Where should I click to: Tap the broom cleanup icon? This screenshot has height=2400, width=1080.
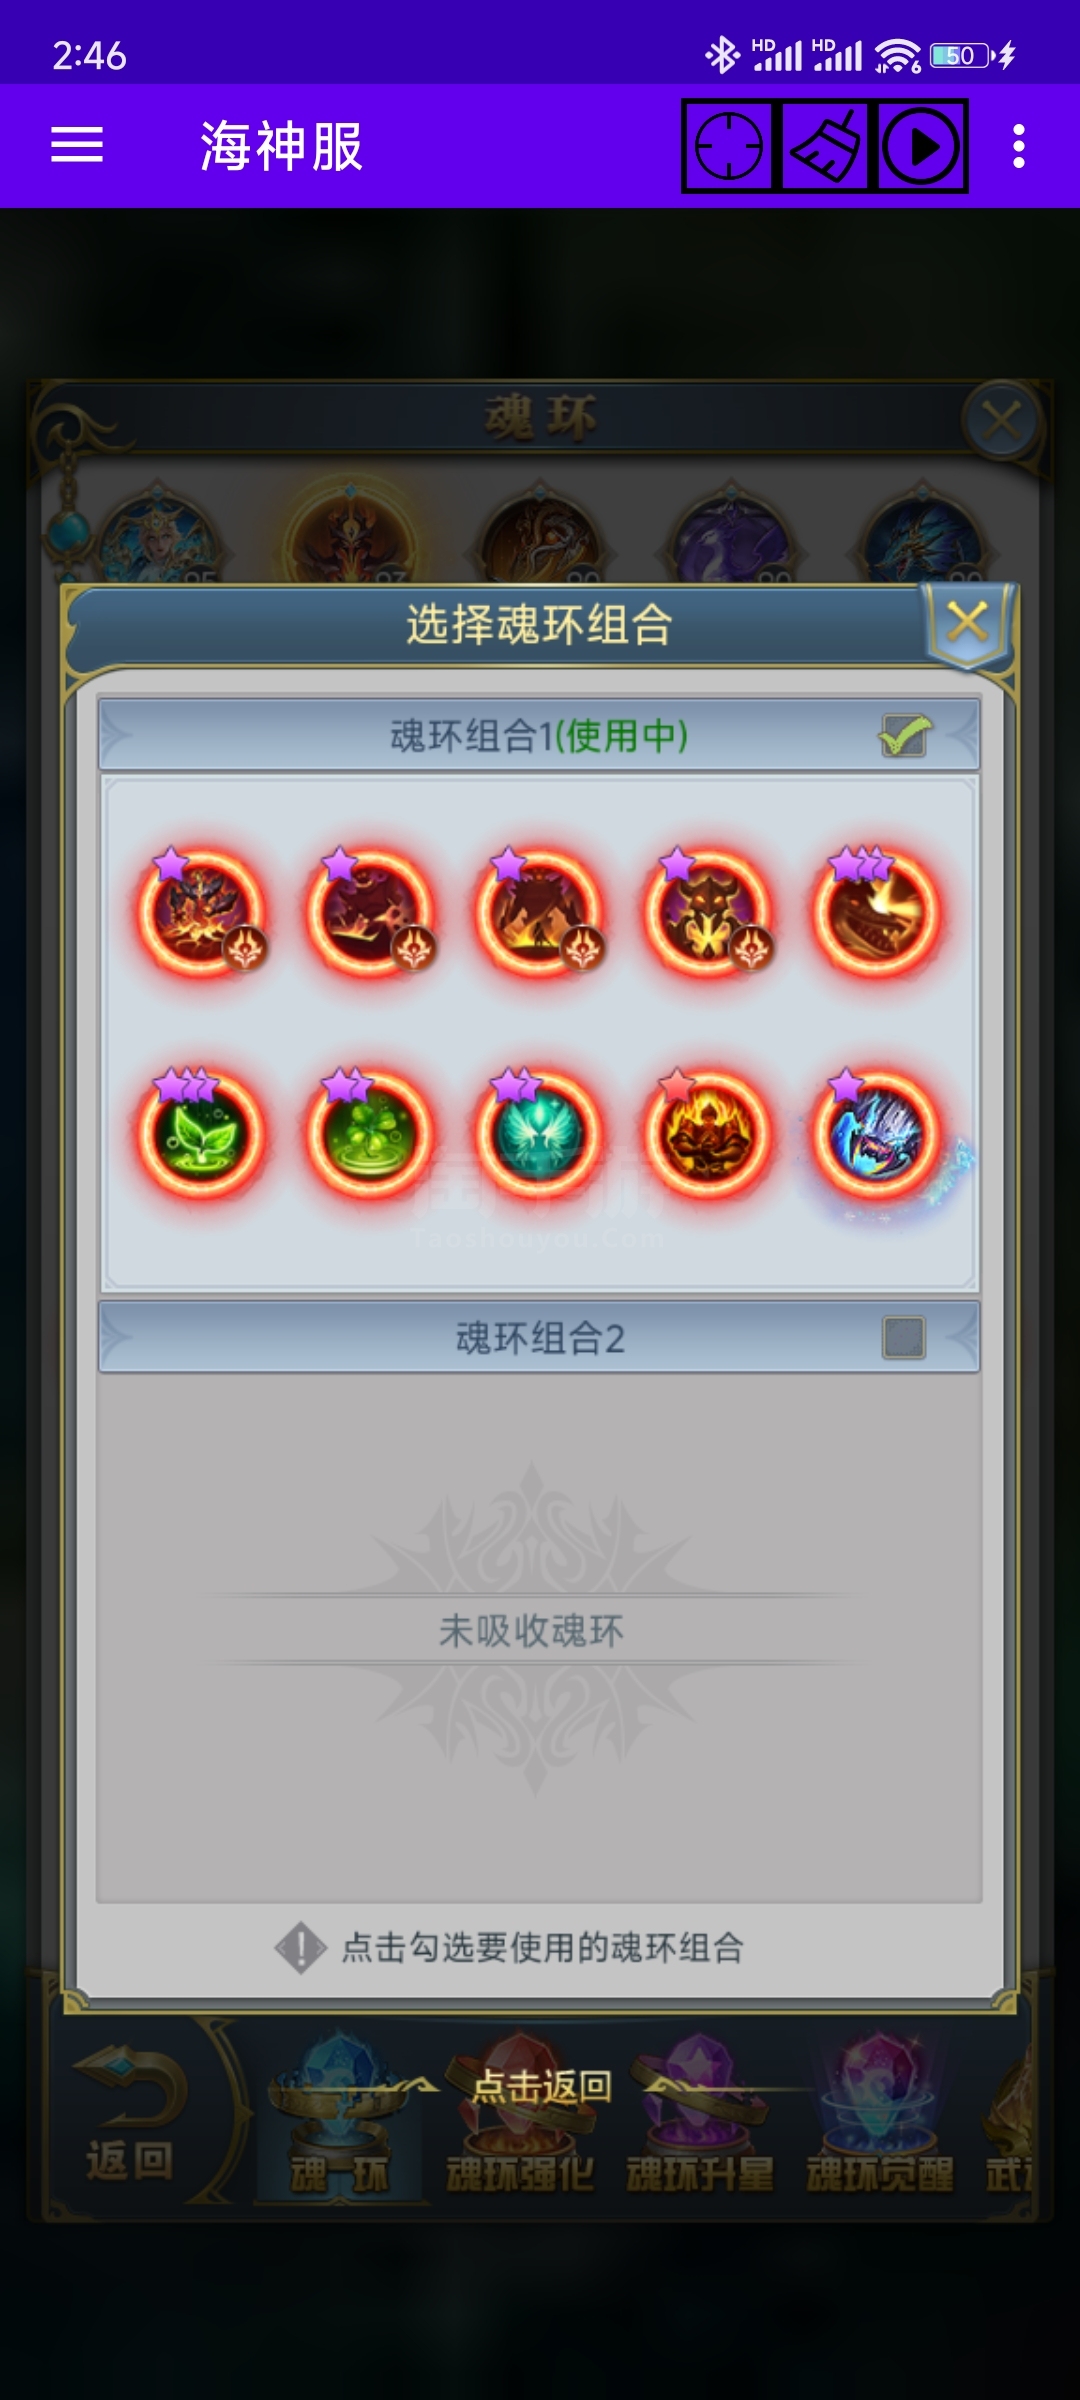pos(826,146)
